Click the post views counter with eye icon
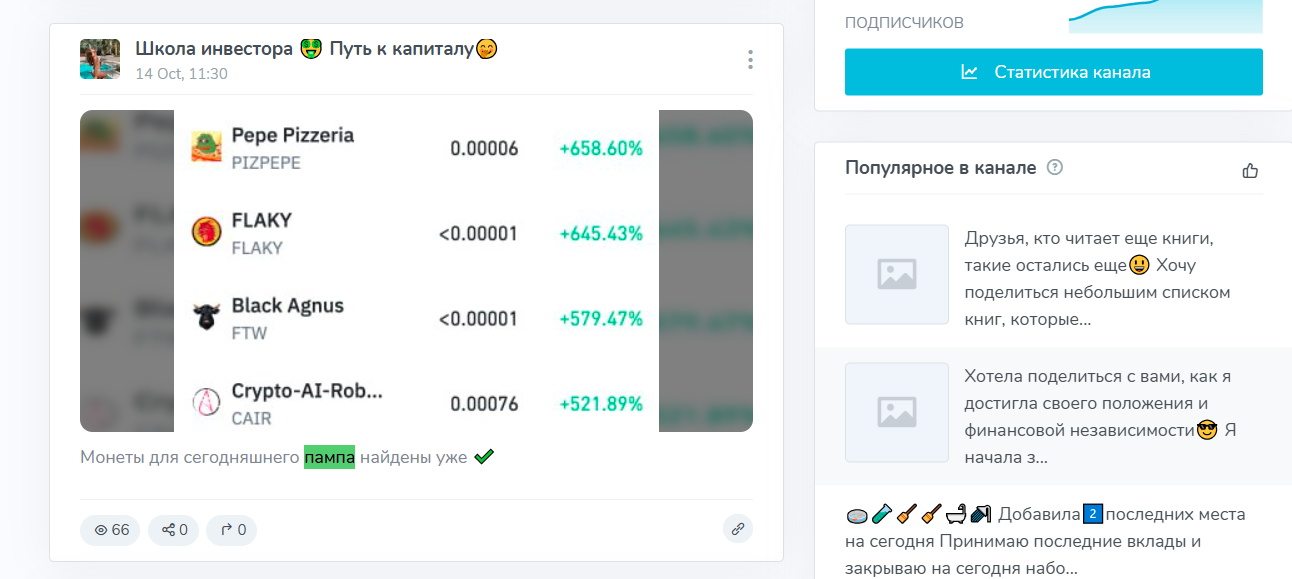This screenshot has height=579, width=1292. [111, 530]
